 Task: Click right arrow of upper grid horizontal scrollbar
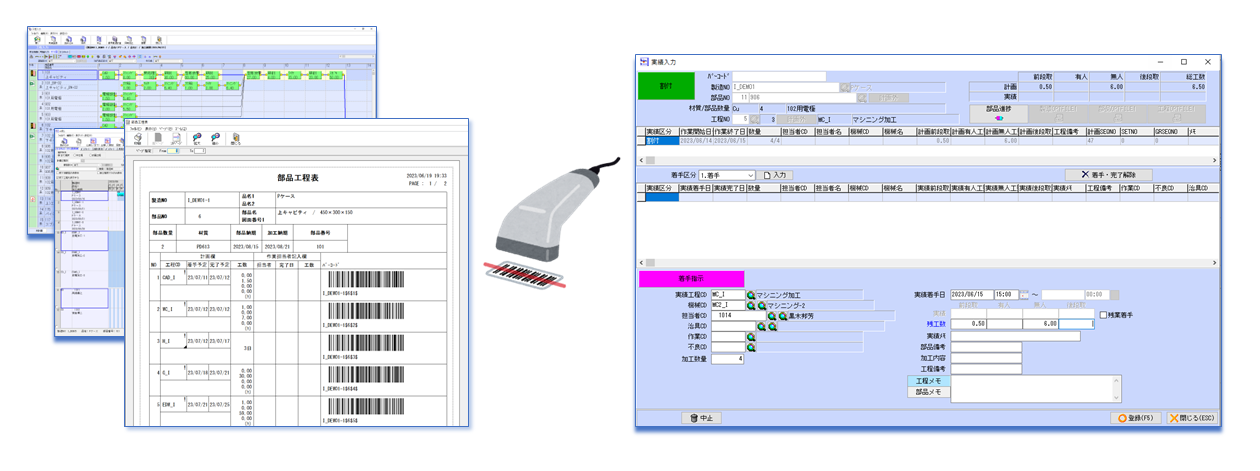[1215, 160]
